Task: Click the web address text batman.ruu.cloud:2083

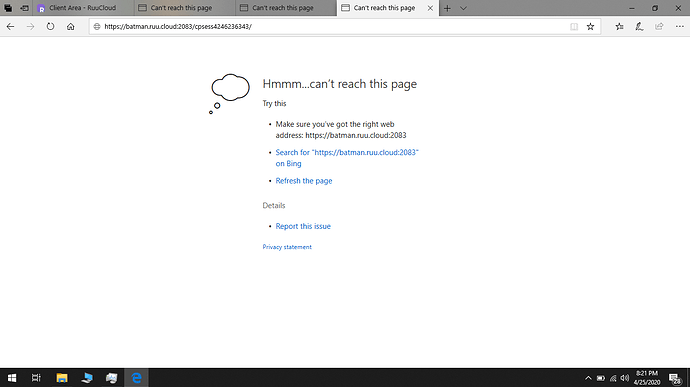Action: 356,135
